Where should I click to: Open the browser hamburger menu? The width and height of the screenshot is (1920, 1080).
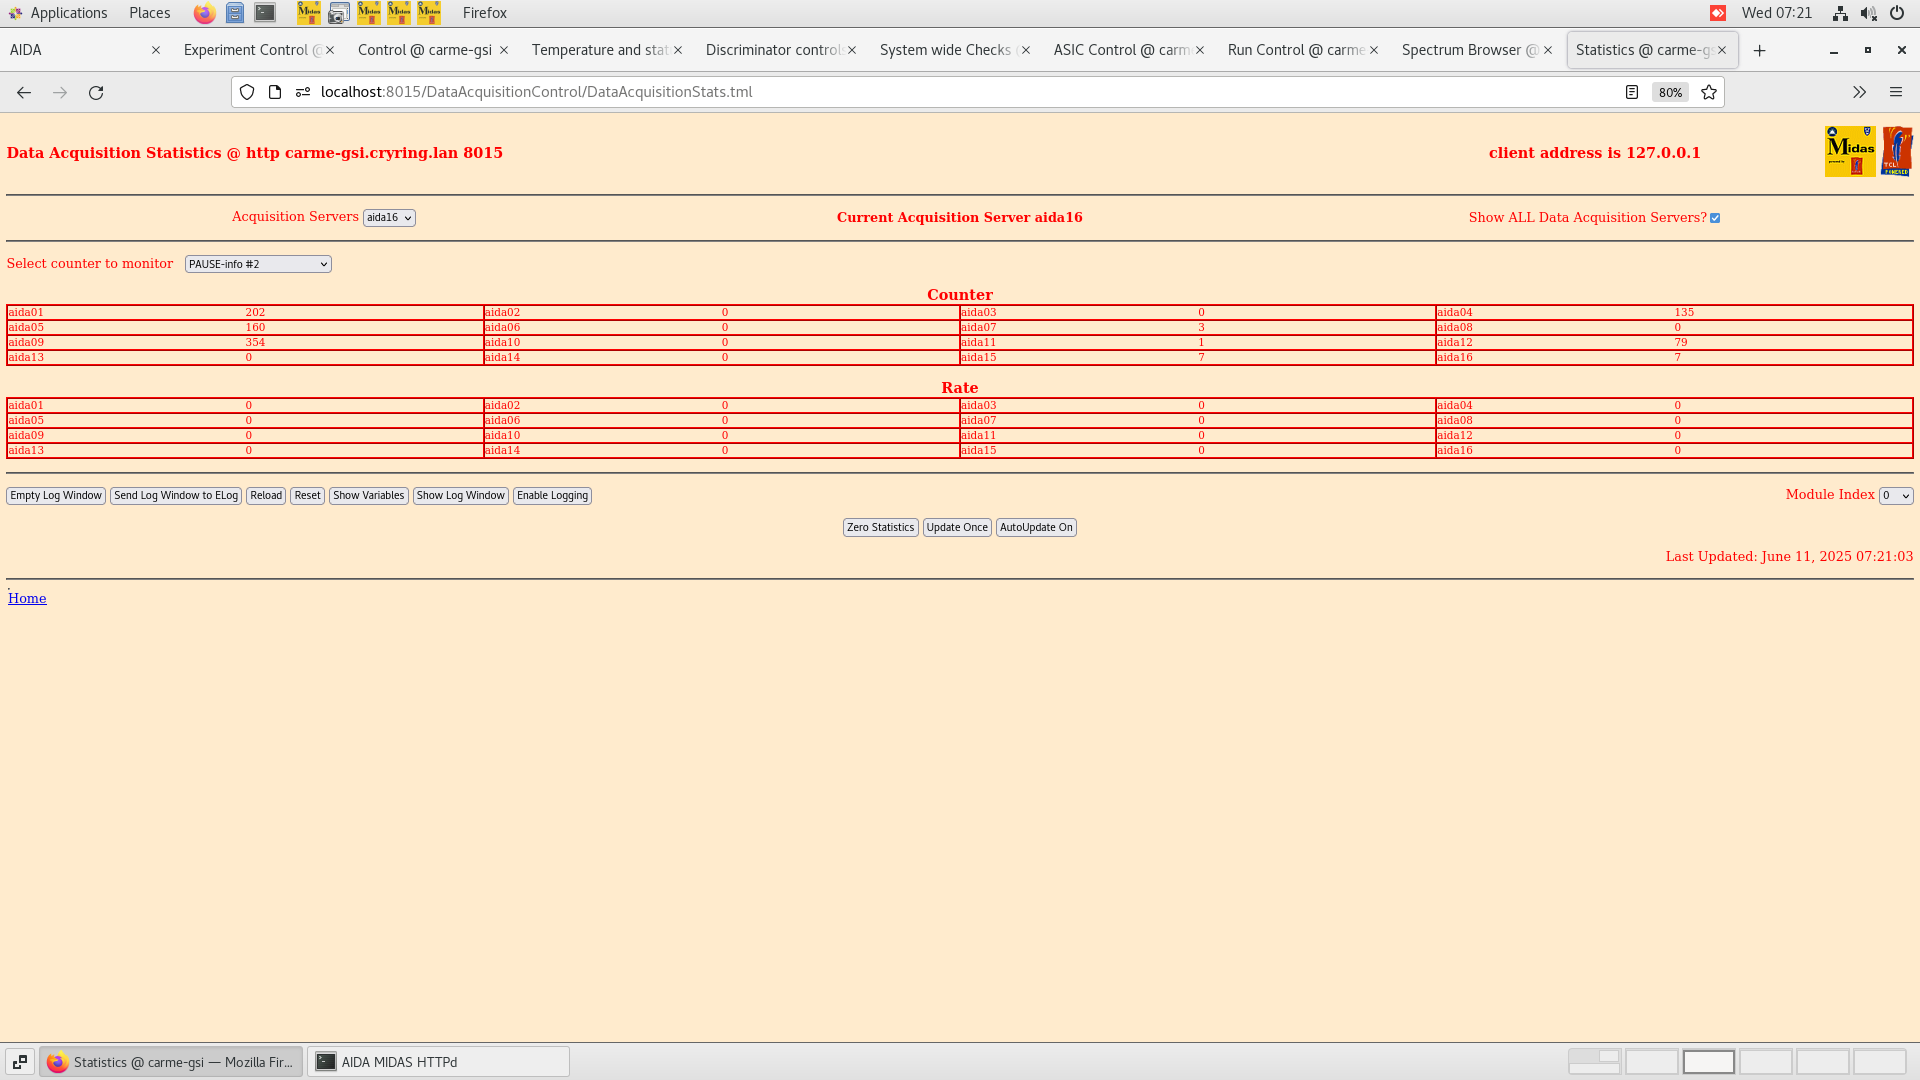[x=1896, y=92]
